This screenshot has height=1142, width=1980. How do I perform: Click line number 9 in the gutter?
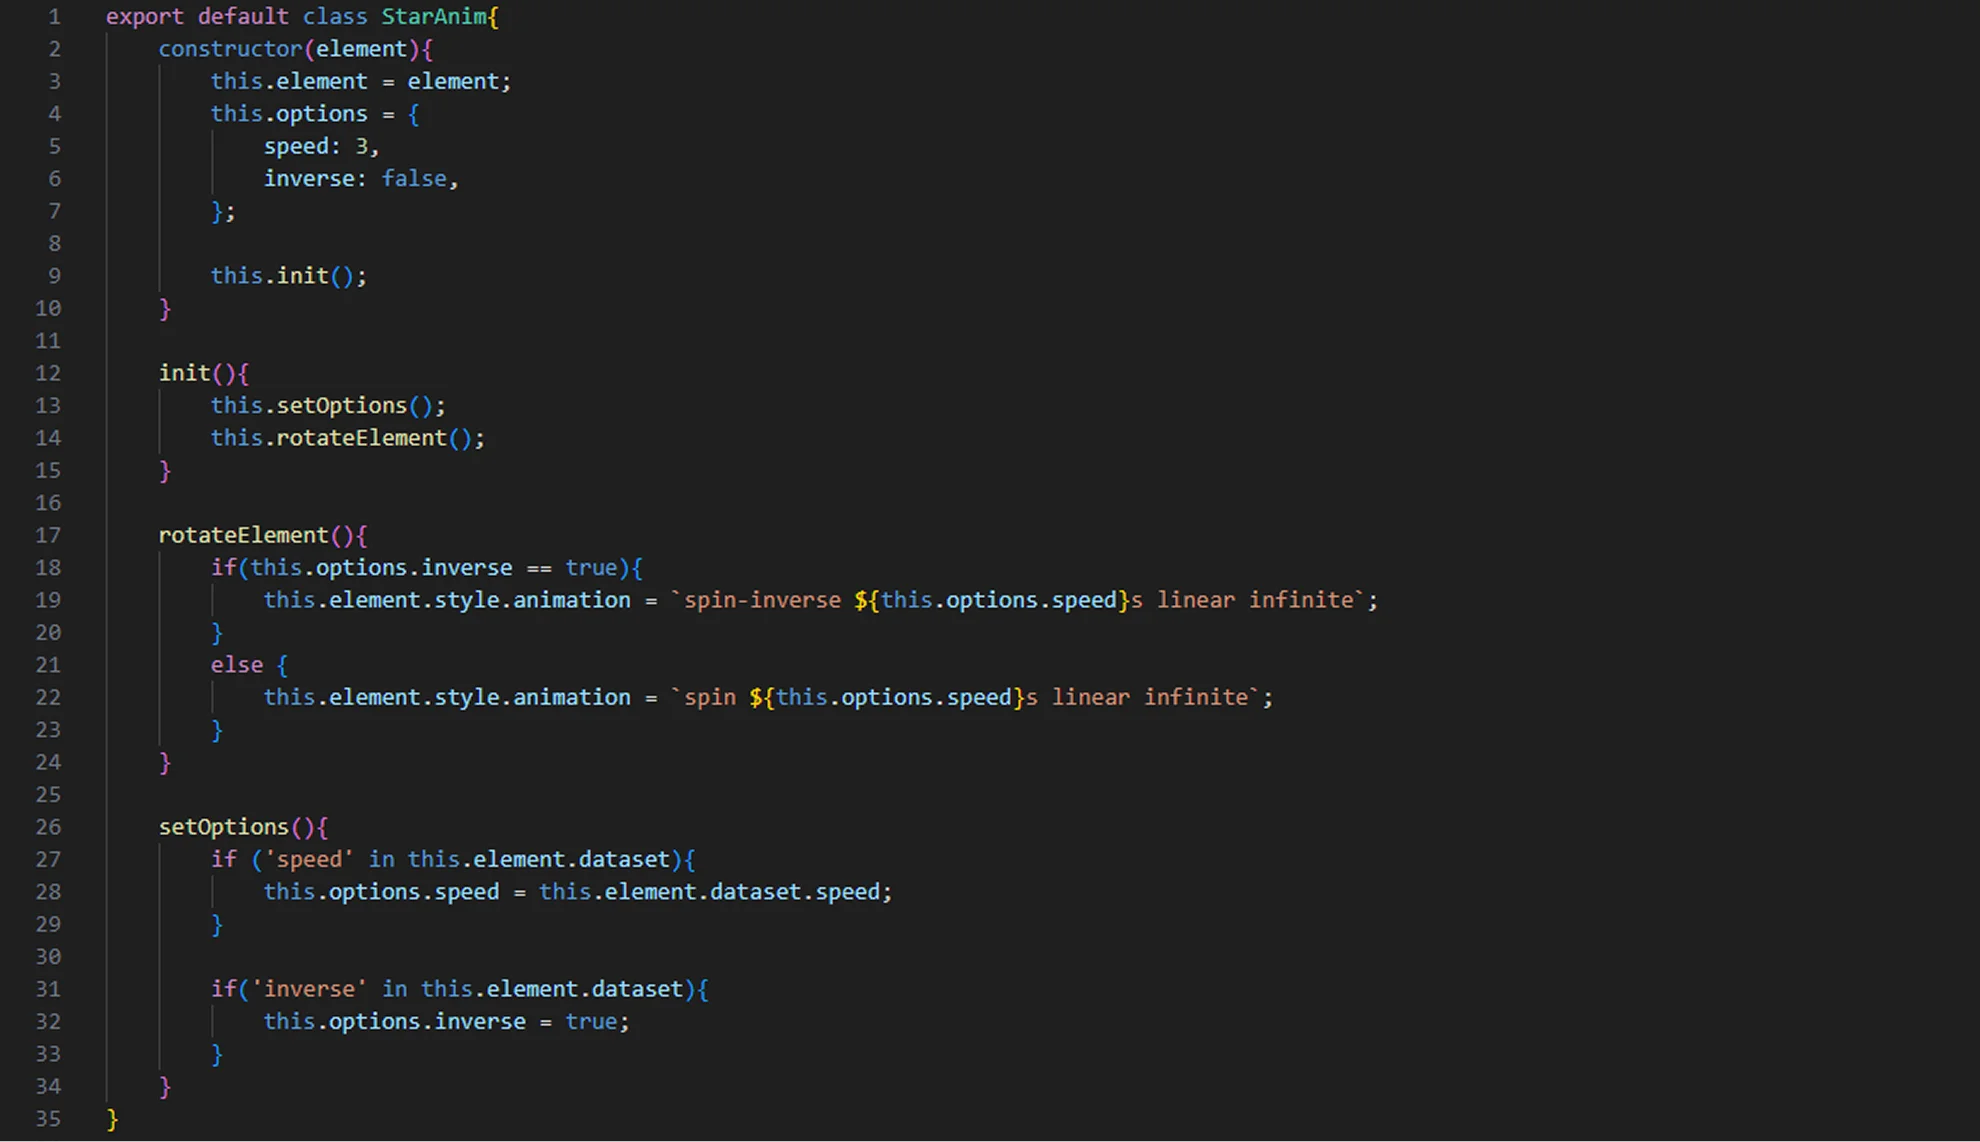tap(54, 276)
